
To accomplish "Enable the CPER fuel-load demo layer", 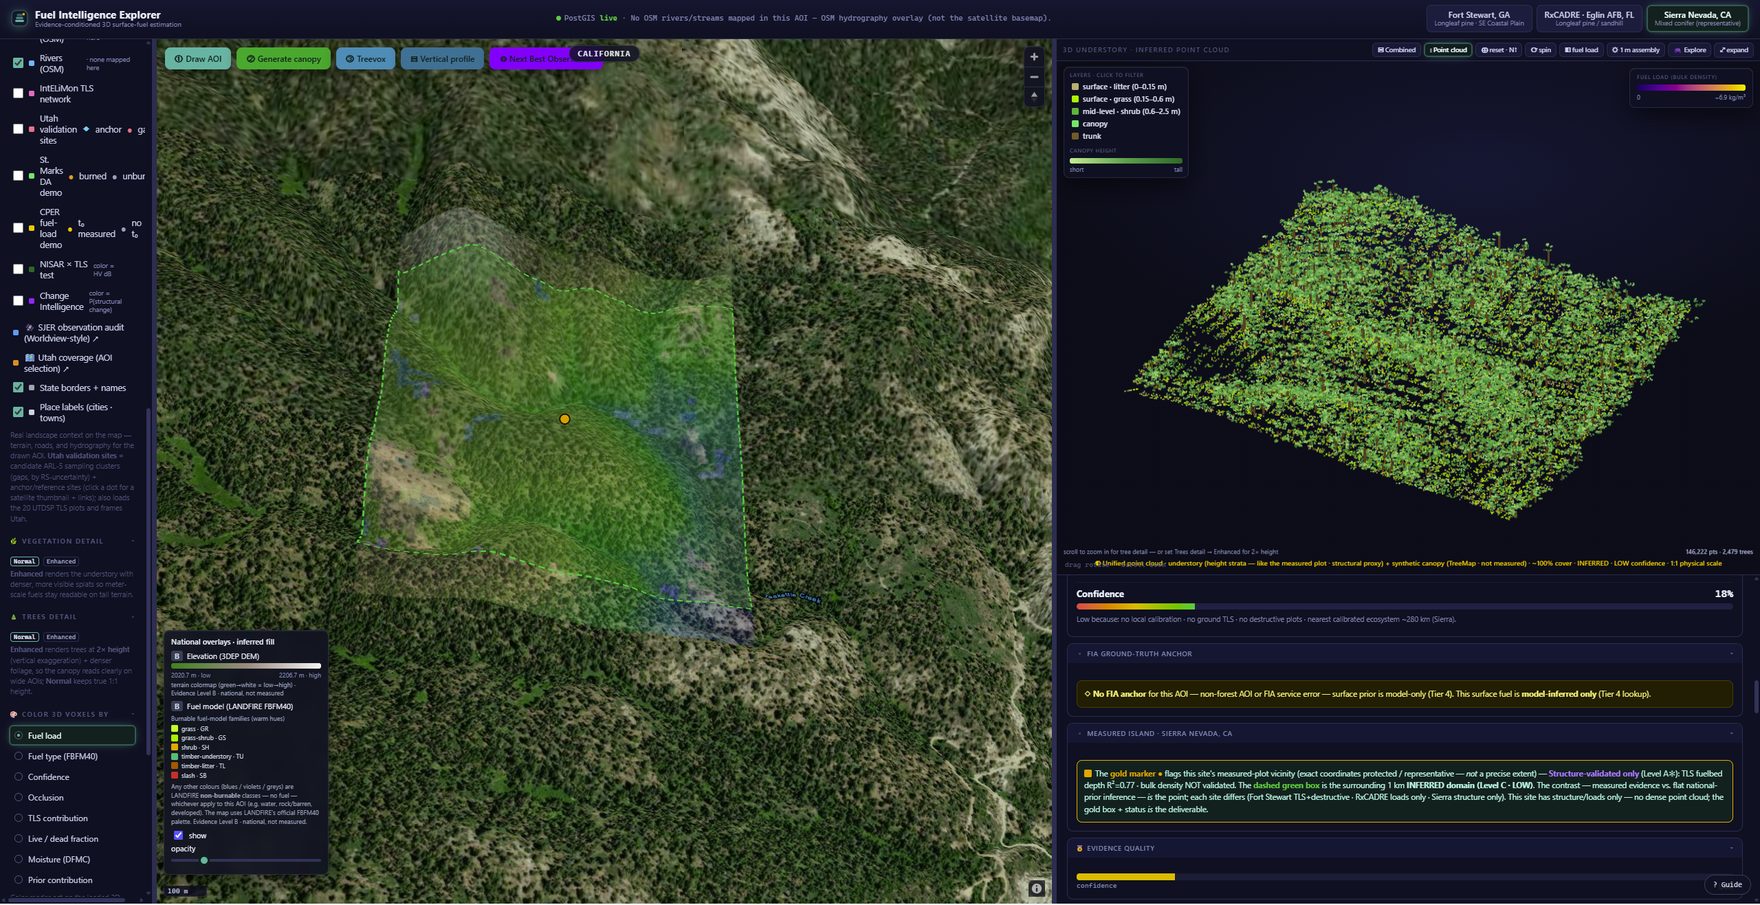I will [x=18, y=228].
